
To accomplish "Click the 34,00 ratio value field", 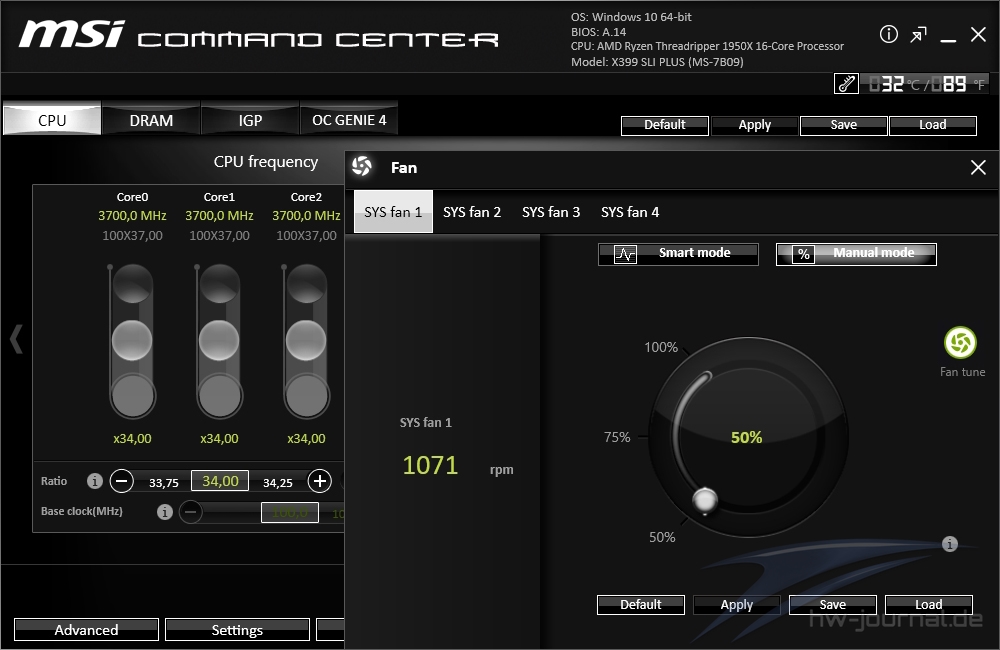I will tap(220, 481).
